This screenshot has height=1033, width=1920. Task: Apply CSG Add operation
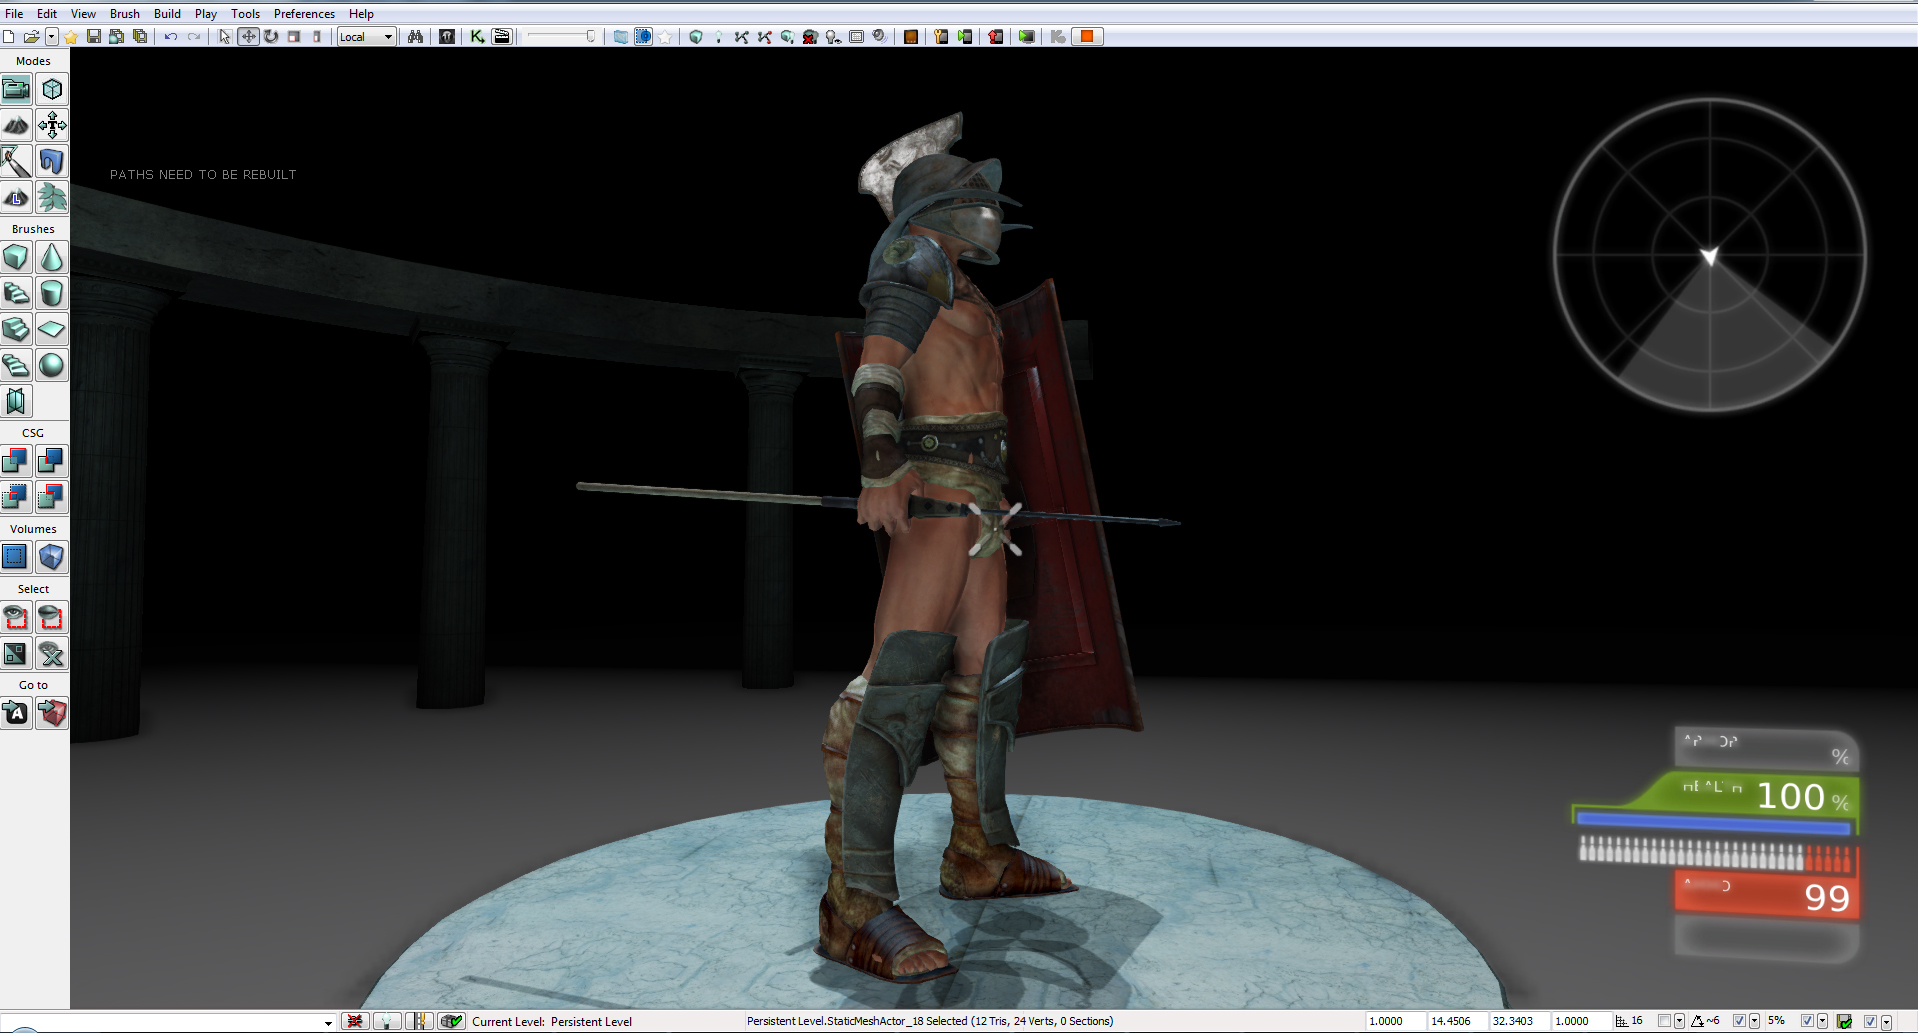click(16, 462)
